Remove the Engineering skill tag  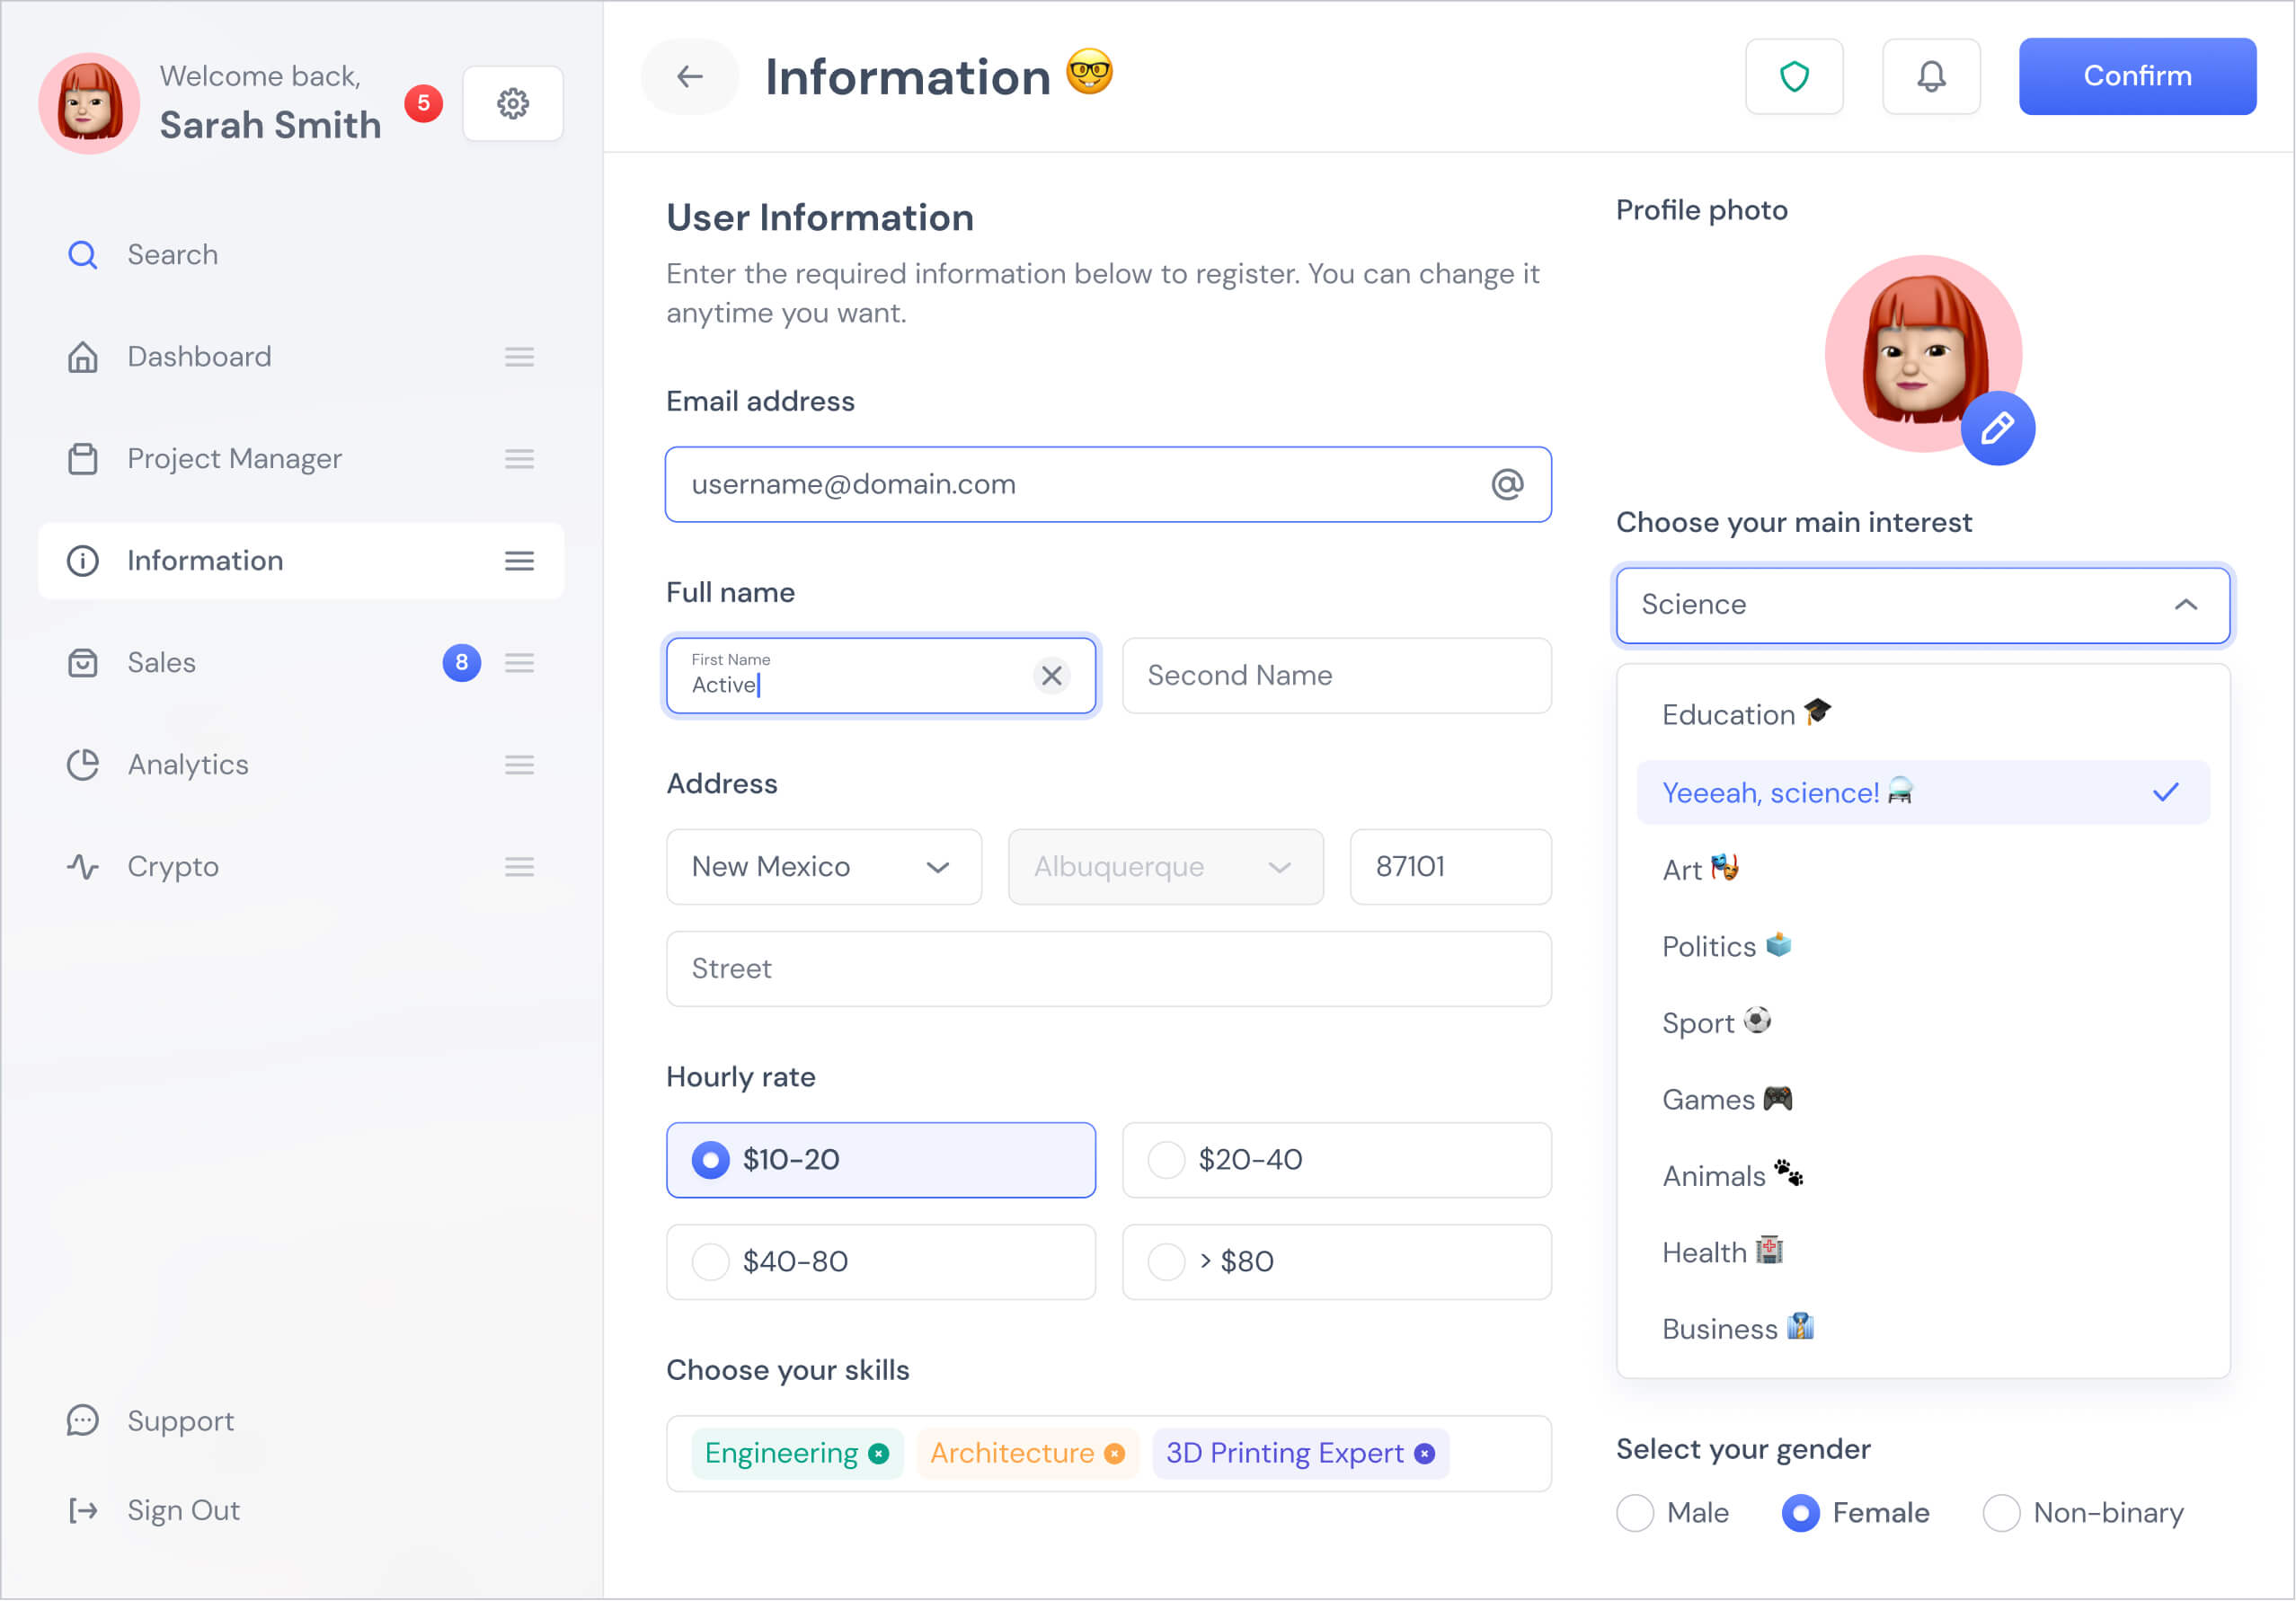[x=879, y=1454]
